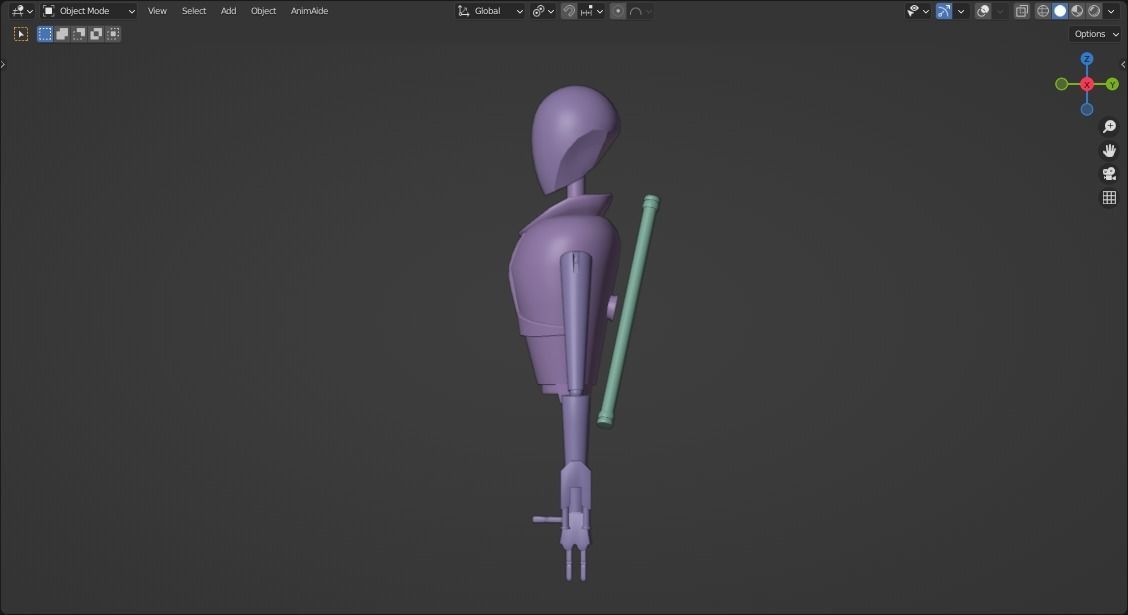Click the zoom view magnifier icon
The width and height of the screenshot is (1128, 615).
(1109, 127)
